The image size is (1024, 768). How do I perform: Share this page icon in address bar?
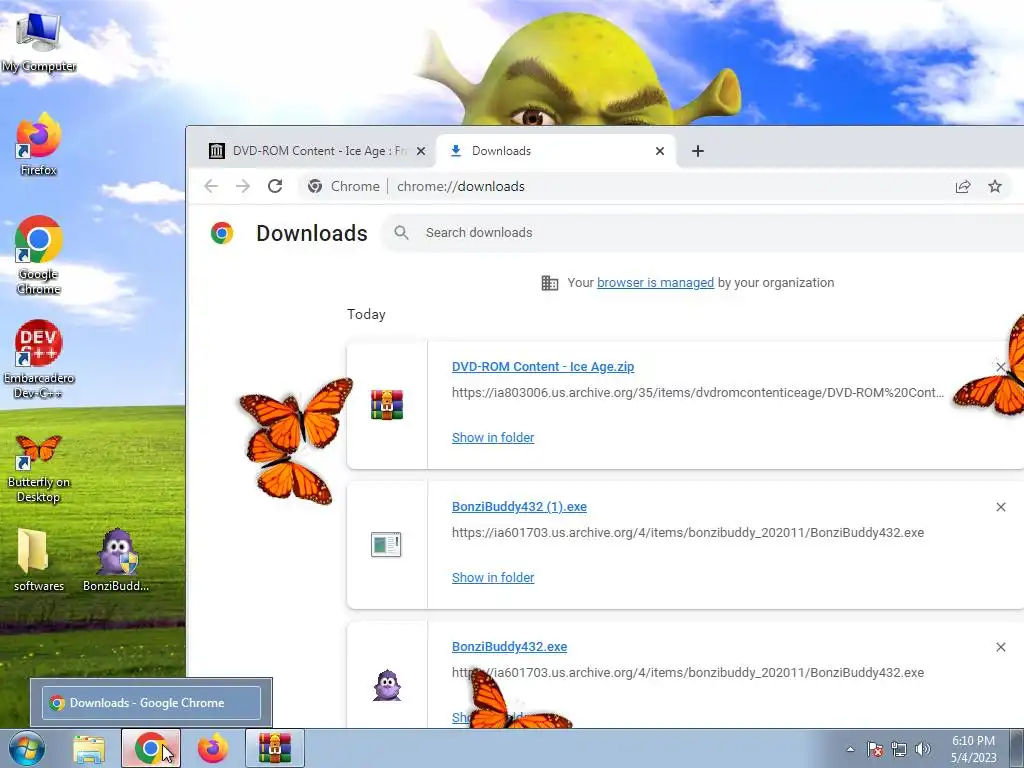(963, 186)
